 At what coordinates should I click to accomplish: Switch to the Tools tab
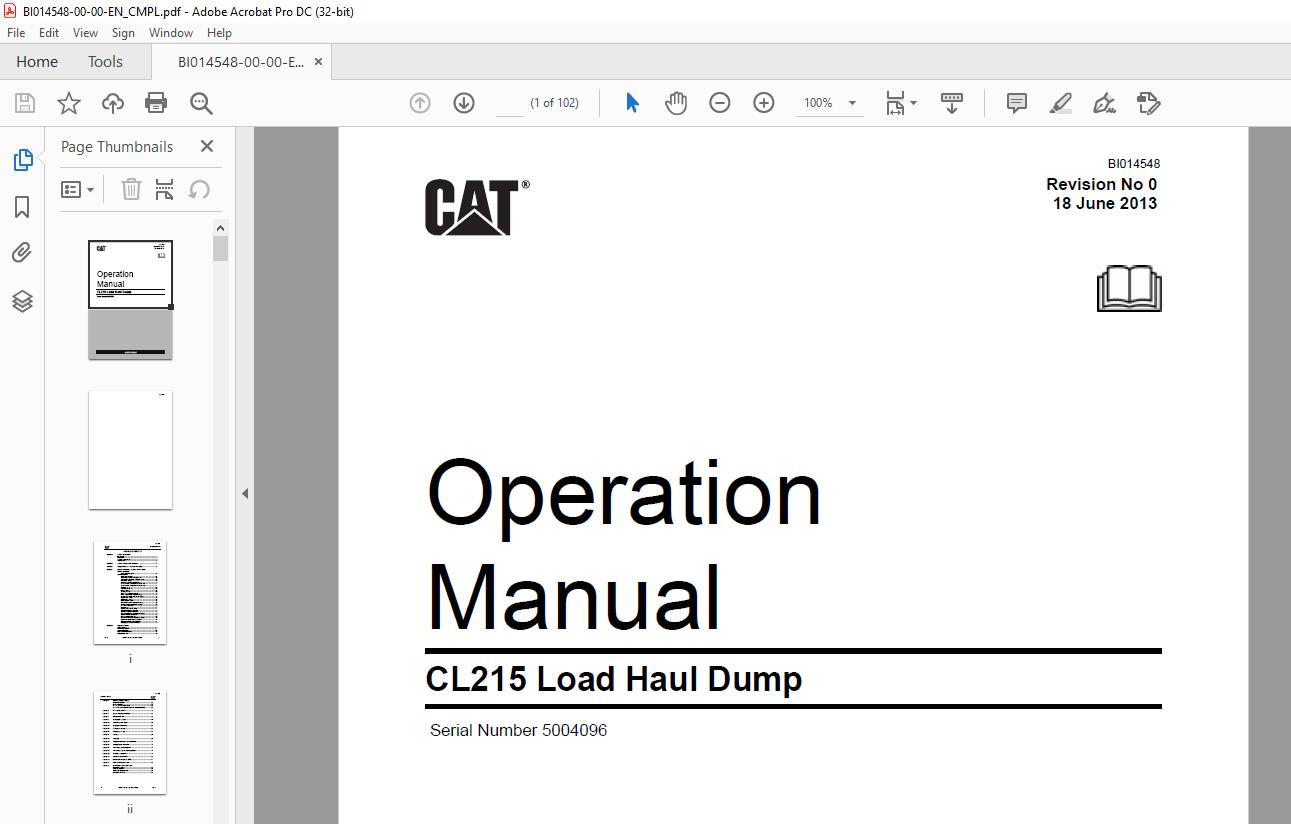[x=105, y=62]
